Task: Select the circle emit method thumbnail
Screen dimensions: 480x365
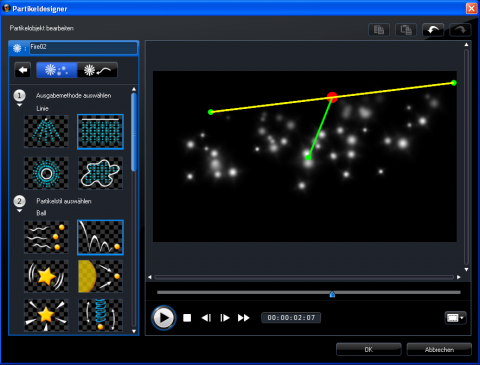Action: coord(46,173)
